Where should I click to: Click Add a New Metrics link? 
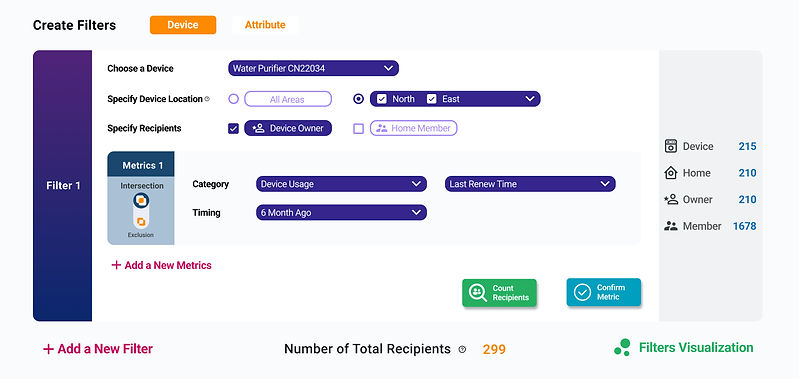(161, 265)
